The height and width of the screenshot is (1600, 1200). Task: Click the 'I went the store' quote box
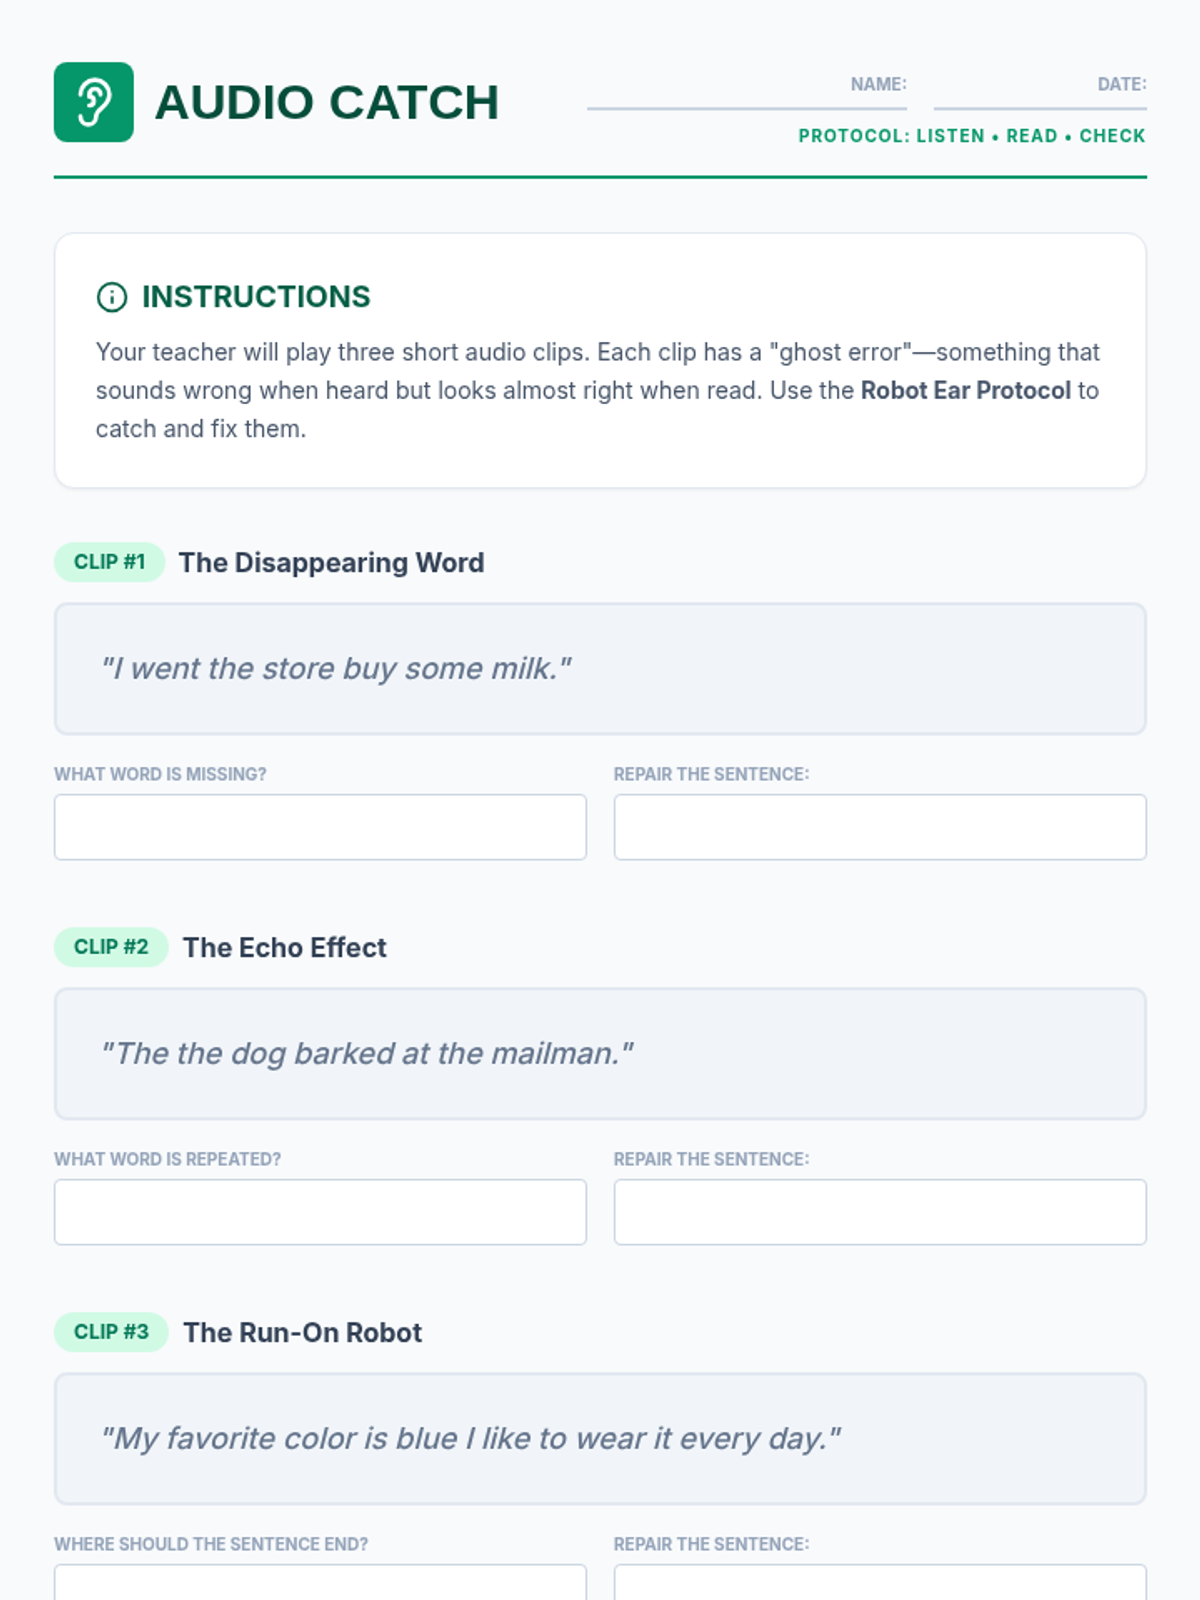(x=600, y=669)
